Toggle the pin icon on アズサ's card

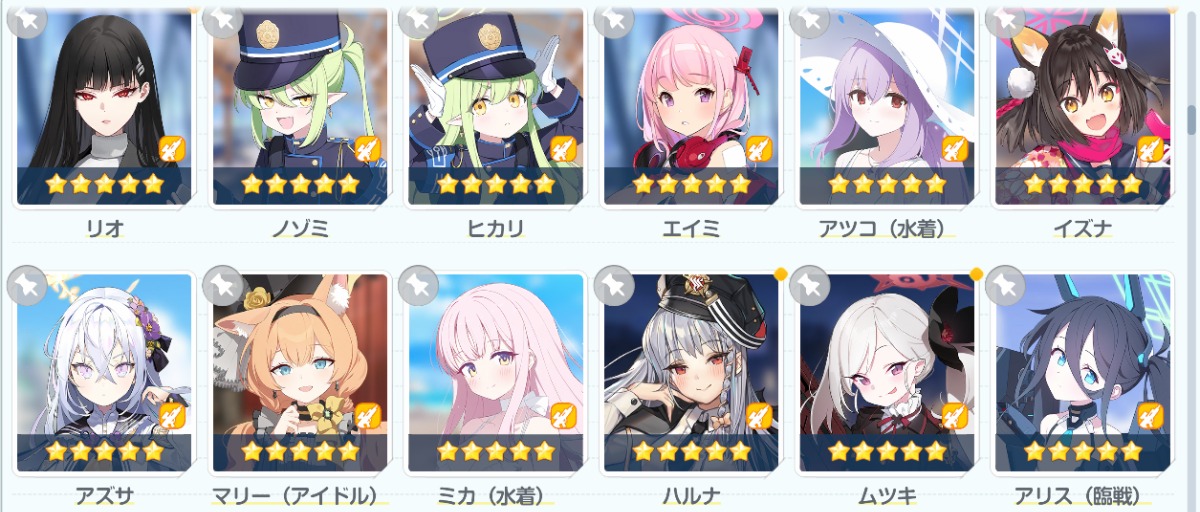click(x=28, y=287)
